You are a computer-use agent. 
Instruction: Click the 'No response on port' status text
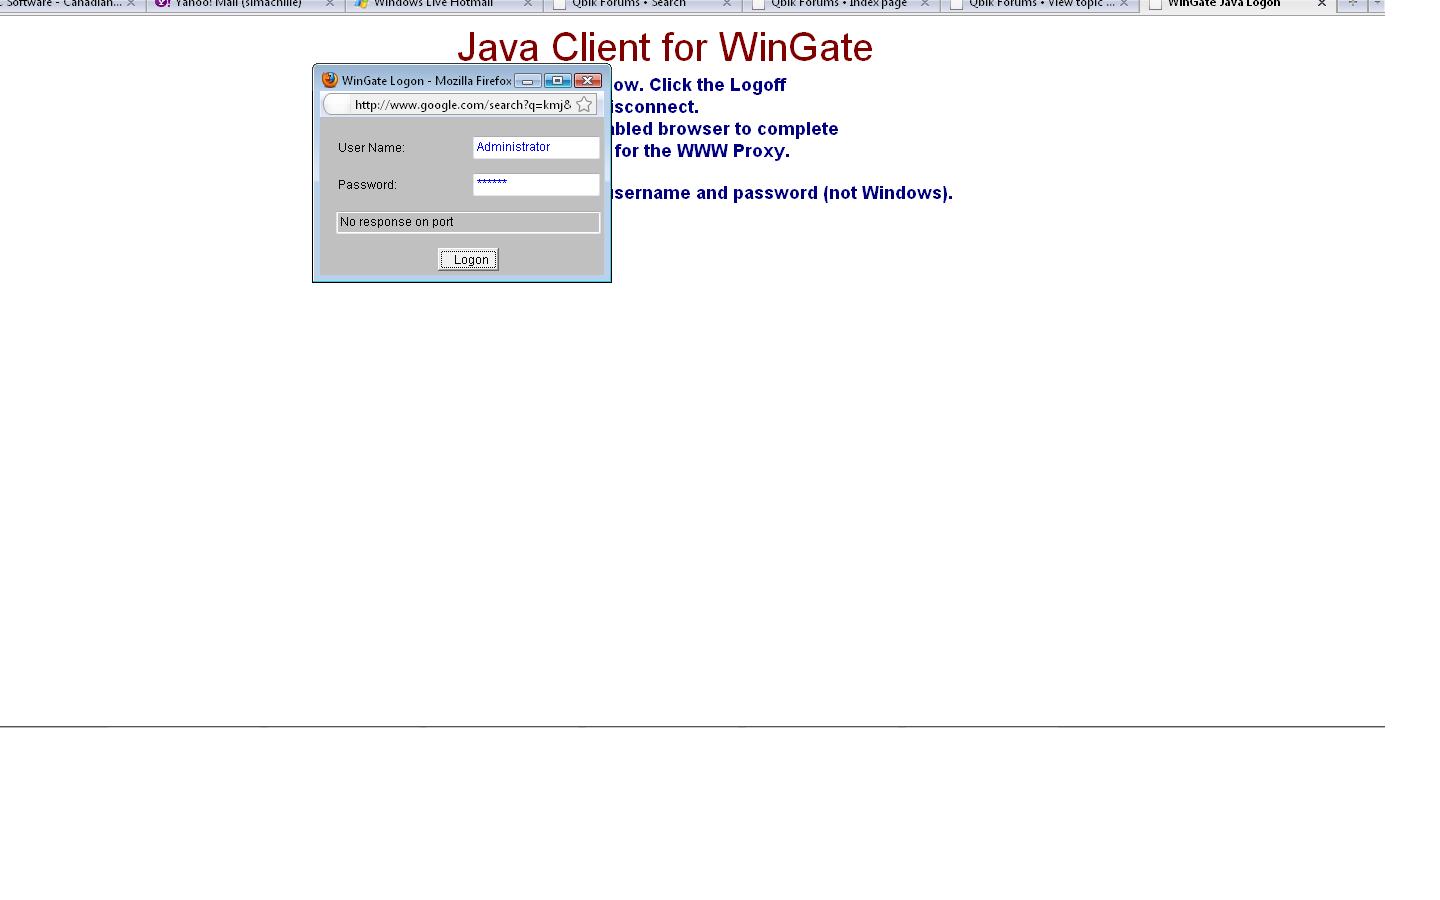pos(397,222)
